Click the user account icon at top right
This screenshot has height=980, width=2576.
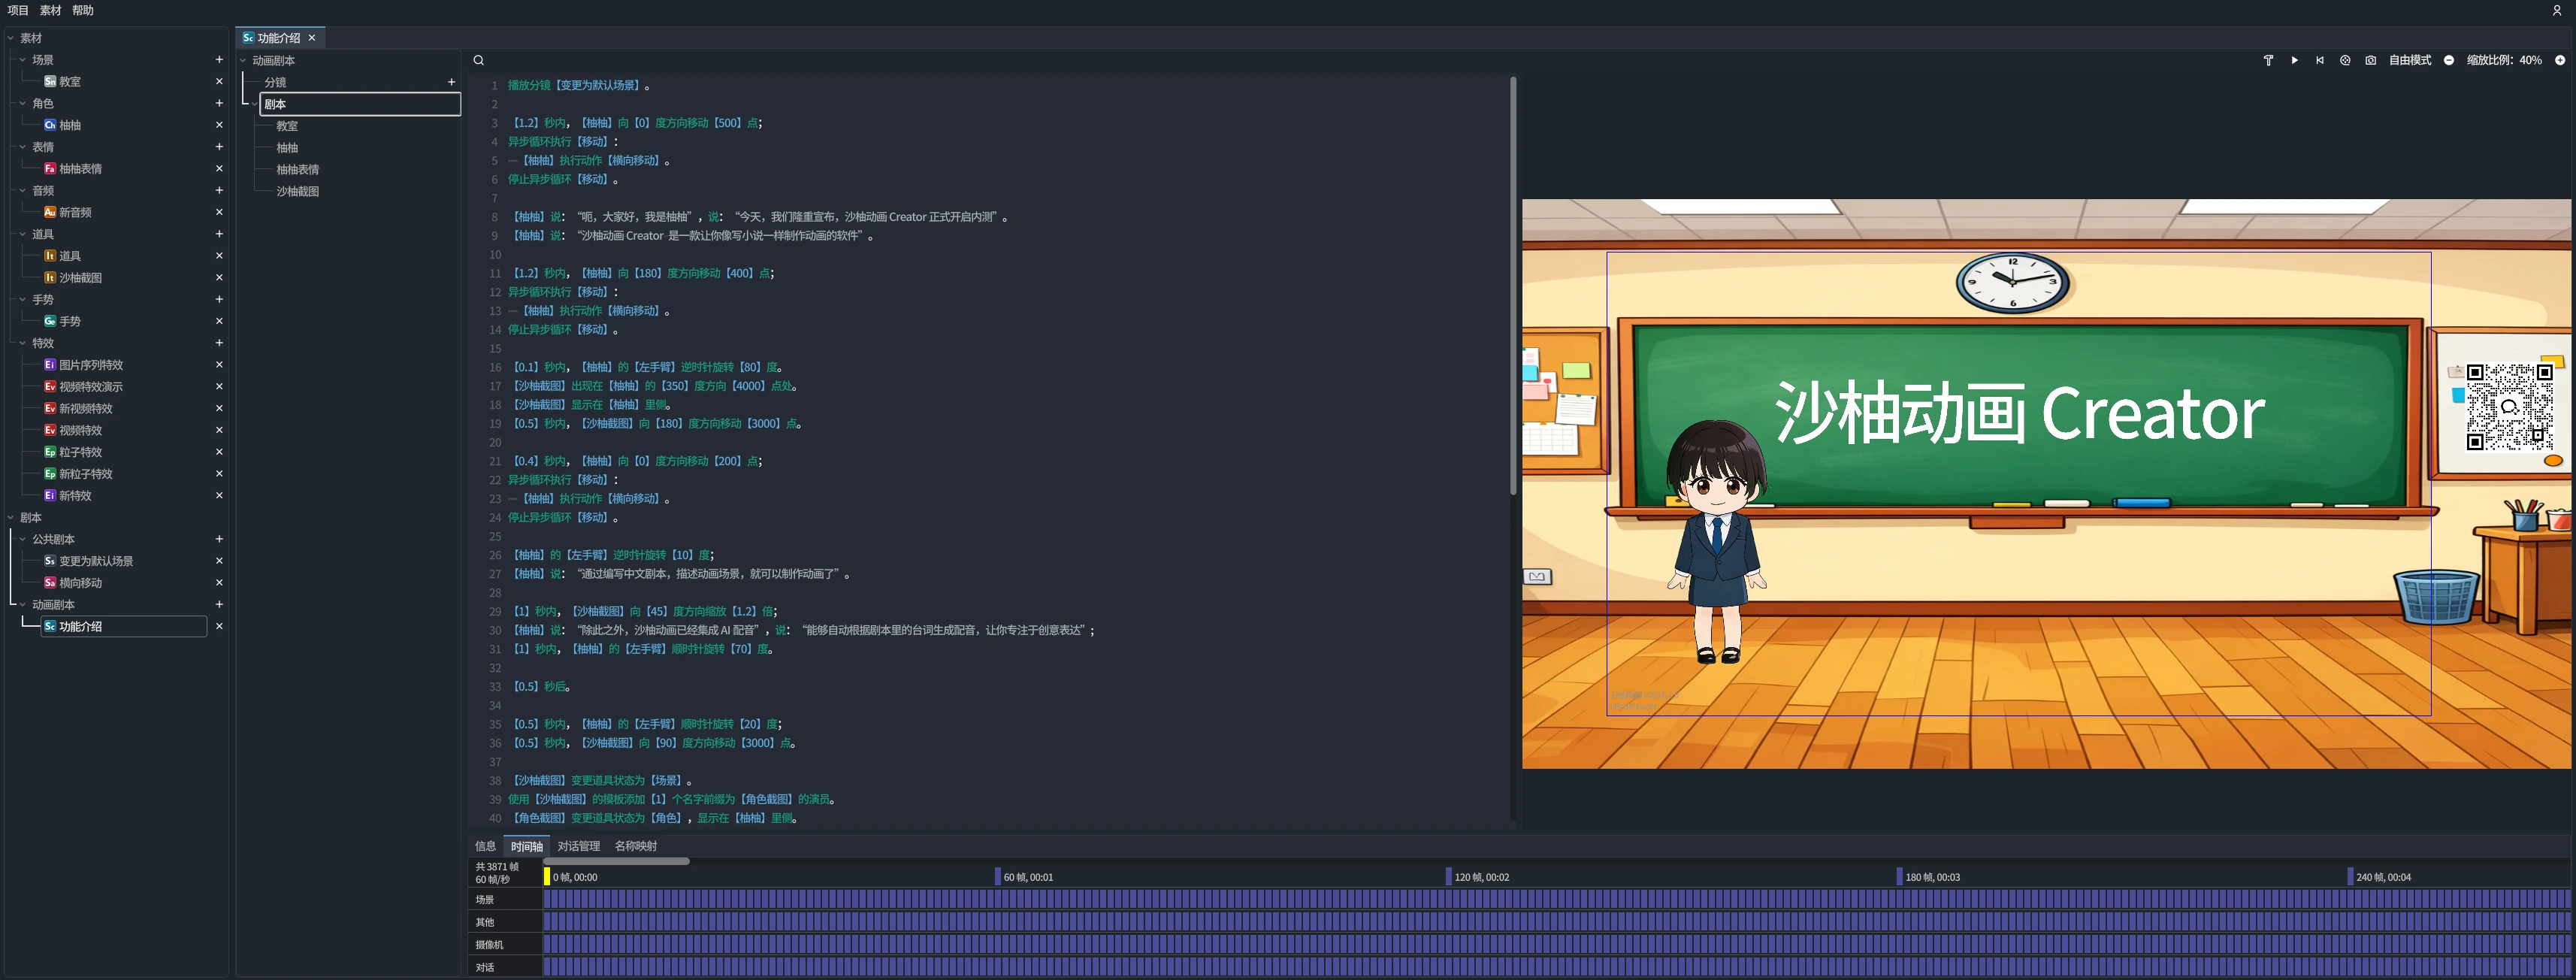tap(2557, 10)
